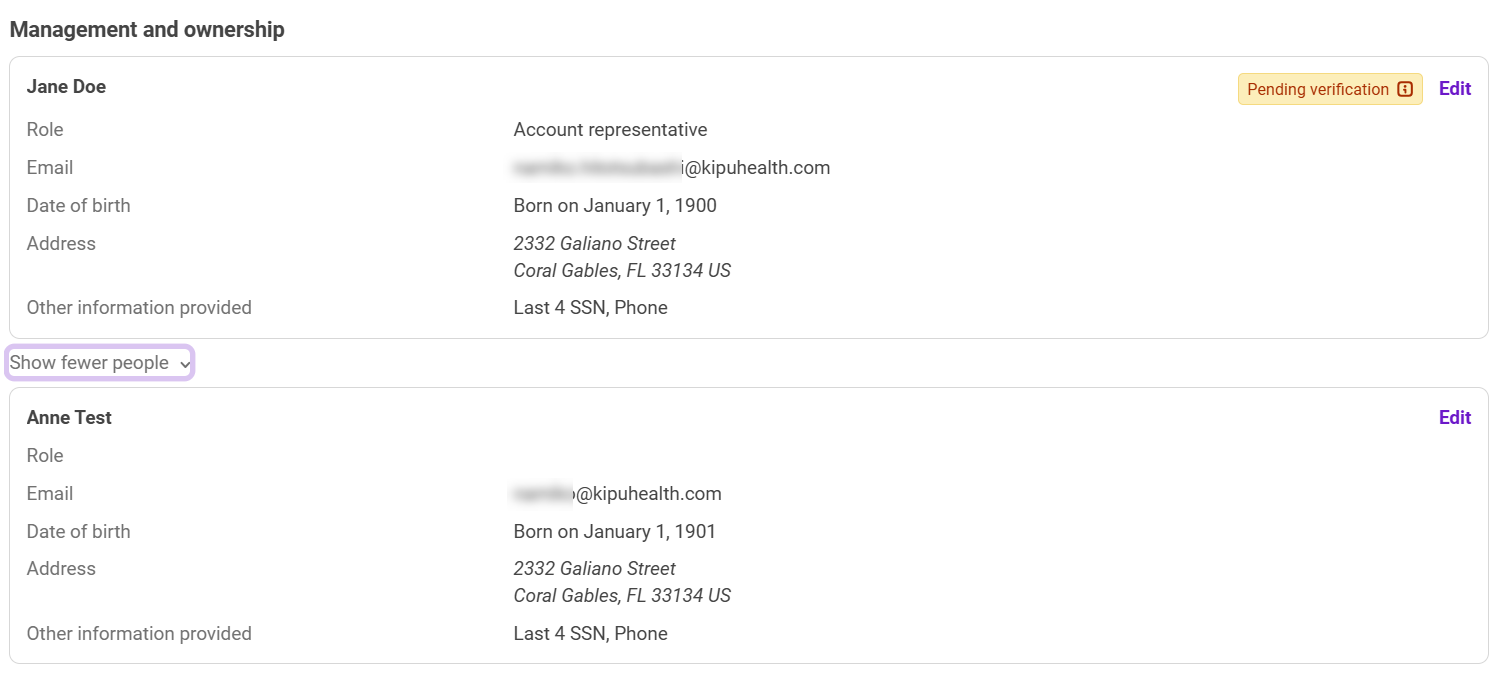Click Other information provided label under Jane Doe

(x=139, y=308)
